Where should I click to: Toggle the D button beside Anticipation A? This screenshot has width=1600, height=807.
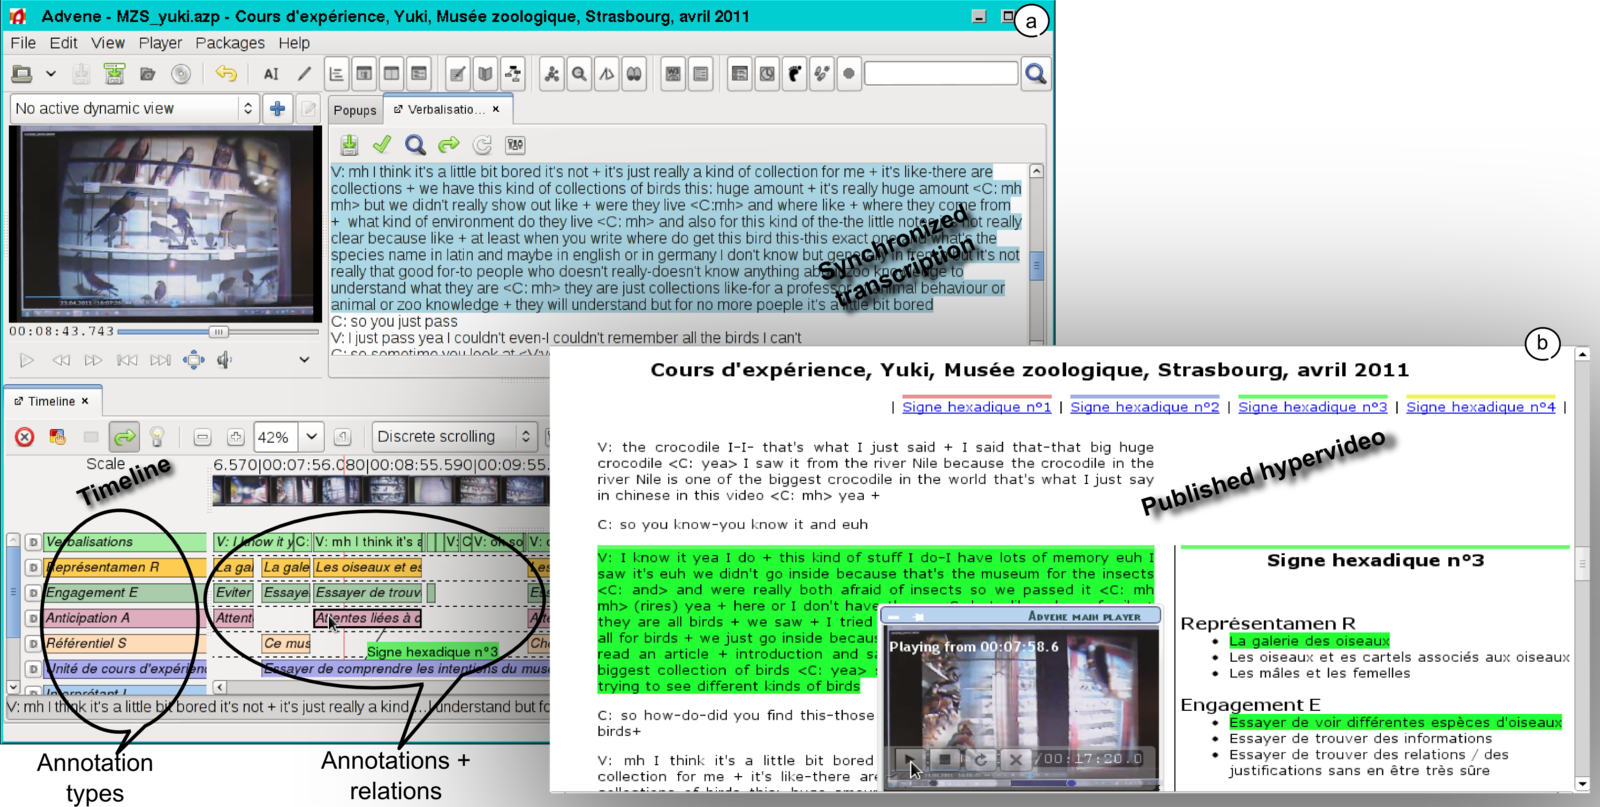click(33, 618)
